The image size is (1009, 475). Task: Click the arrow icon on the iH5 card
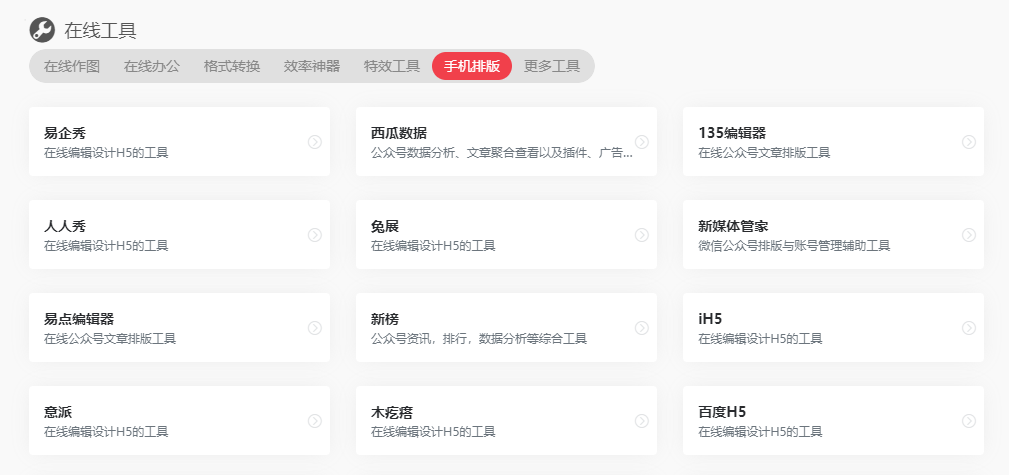[968, 328]
